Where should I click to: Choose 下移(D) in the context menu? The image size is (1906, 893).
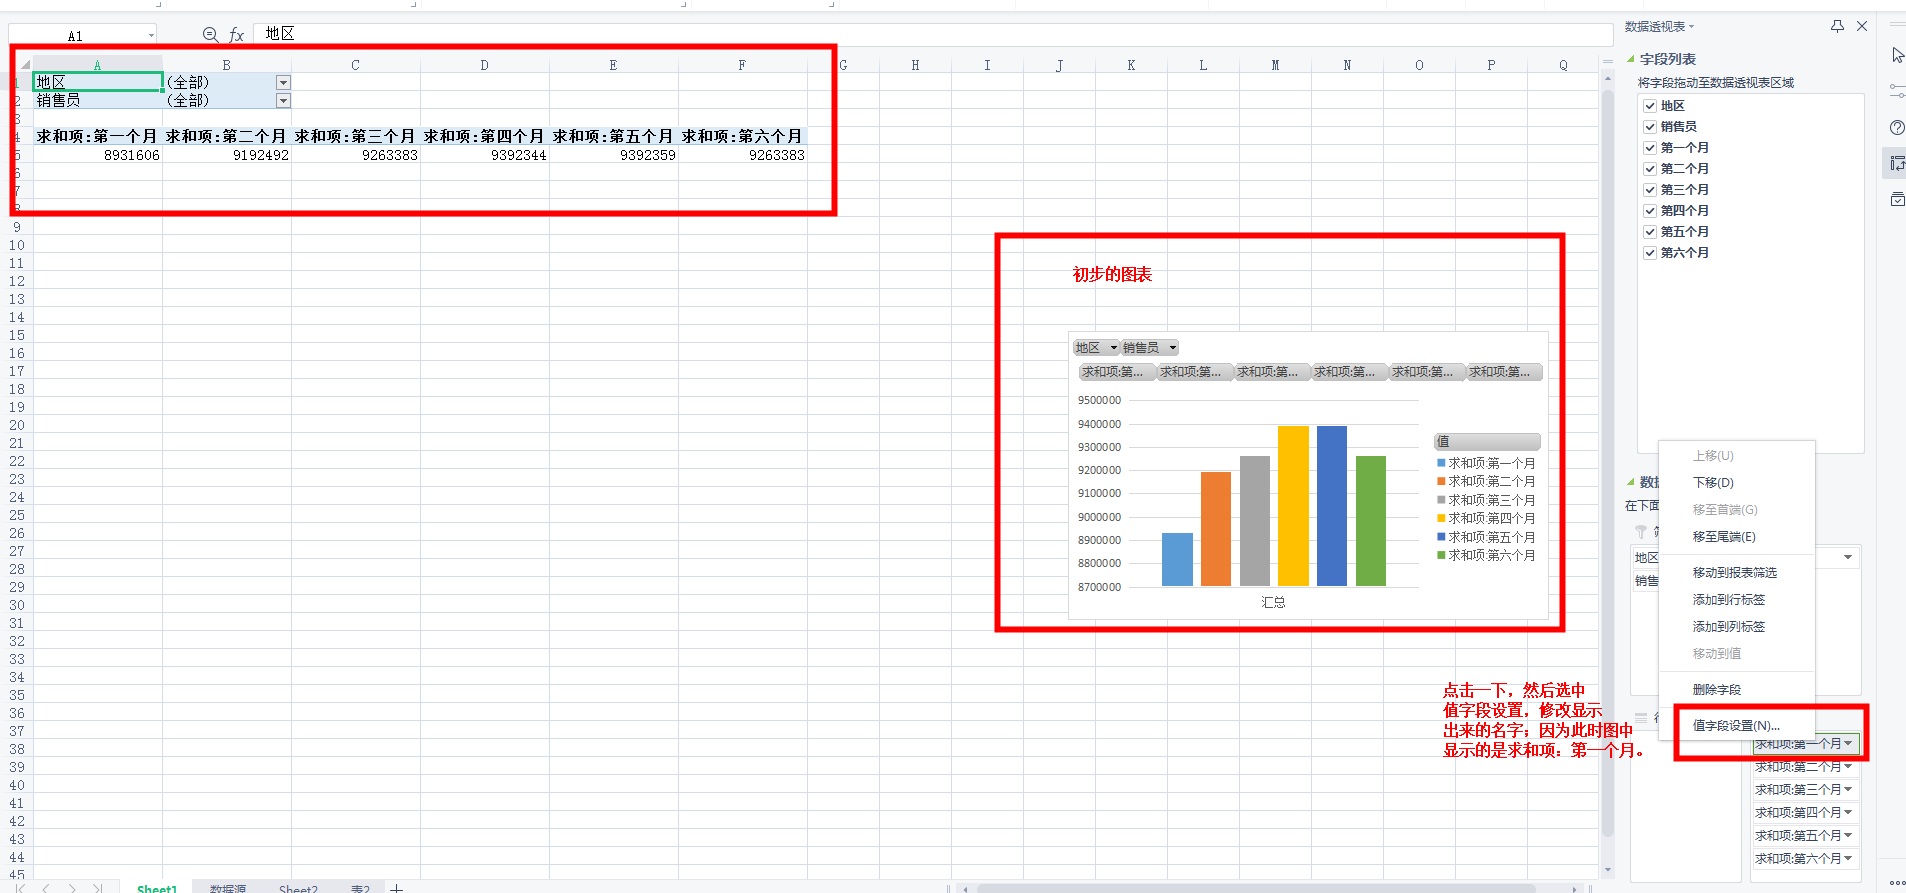point(1737,482)
